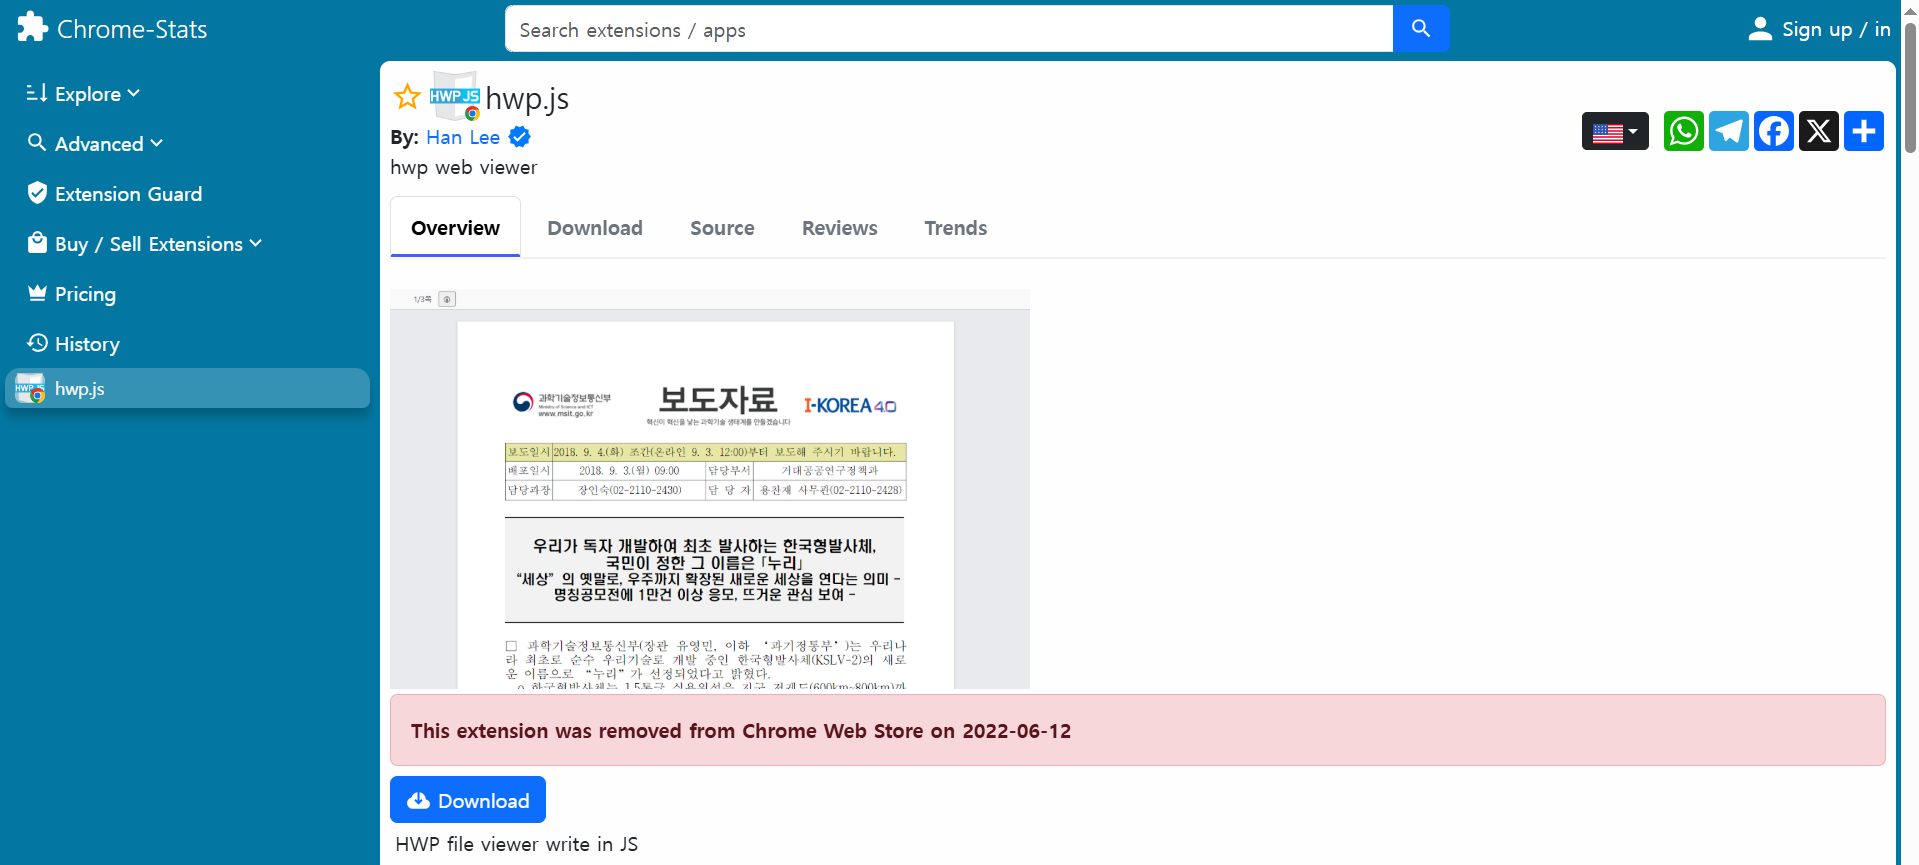The height and width of the screenshot is (865, 1919).
Task: Click the hwp.js sidebar item icon
Action: tap(30, 388)
